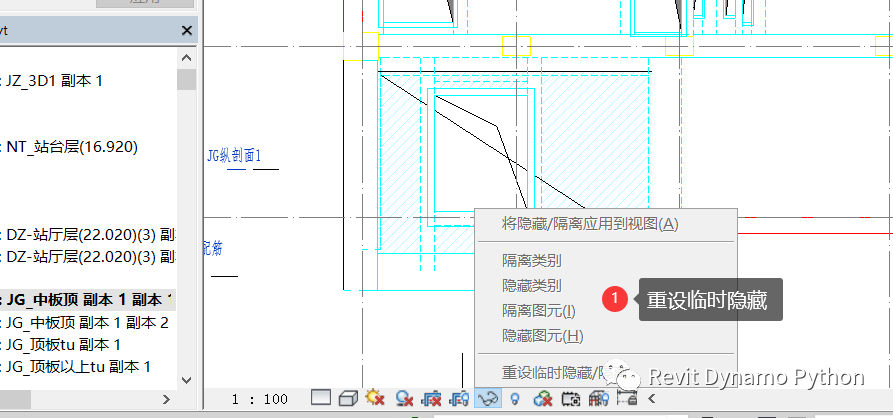
Task: Click the browser scrollbar down arrow
Action: (x=186, y=379)
